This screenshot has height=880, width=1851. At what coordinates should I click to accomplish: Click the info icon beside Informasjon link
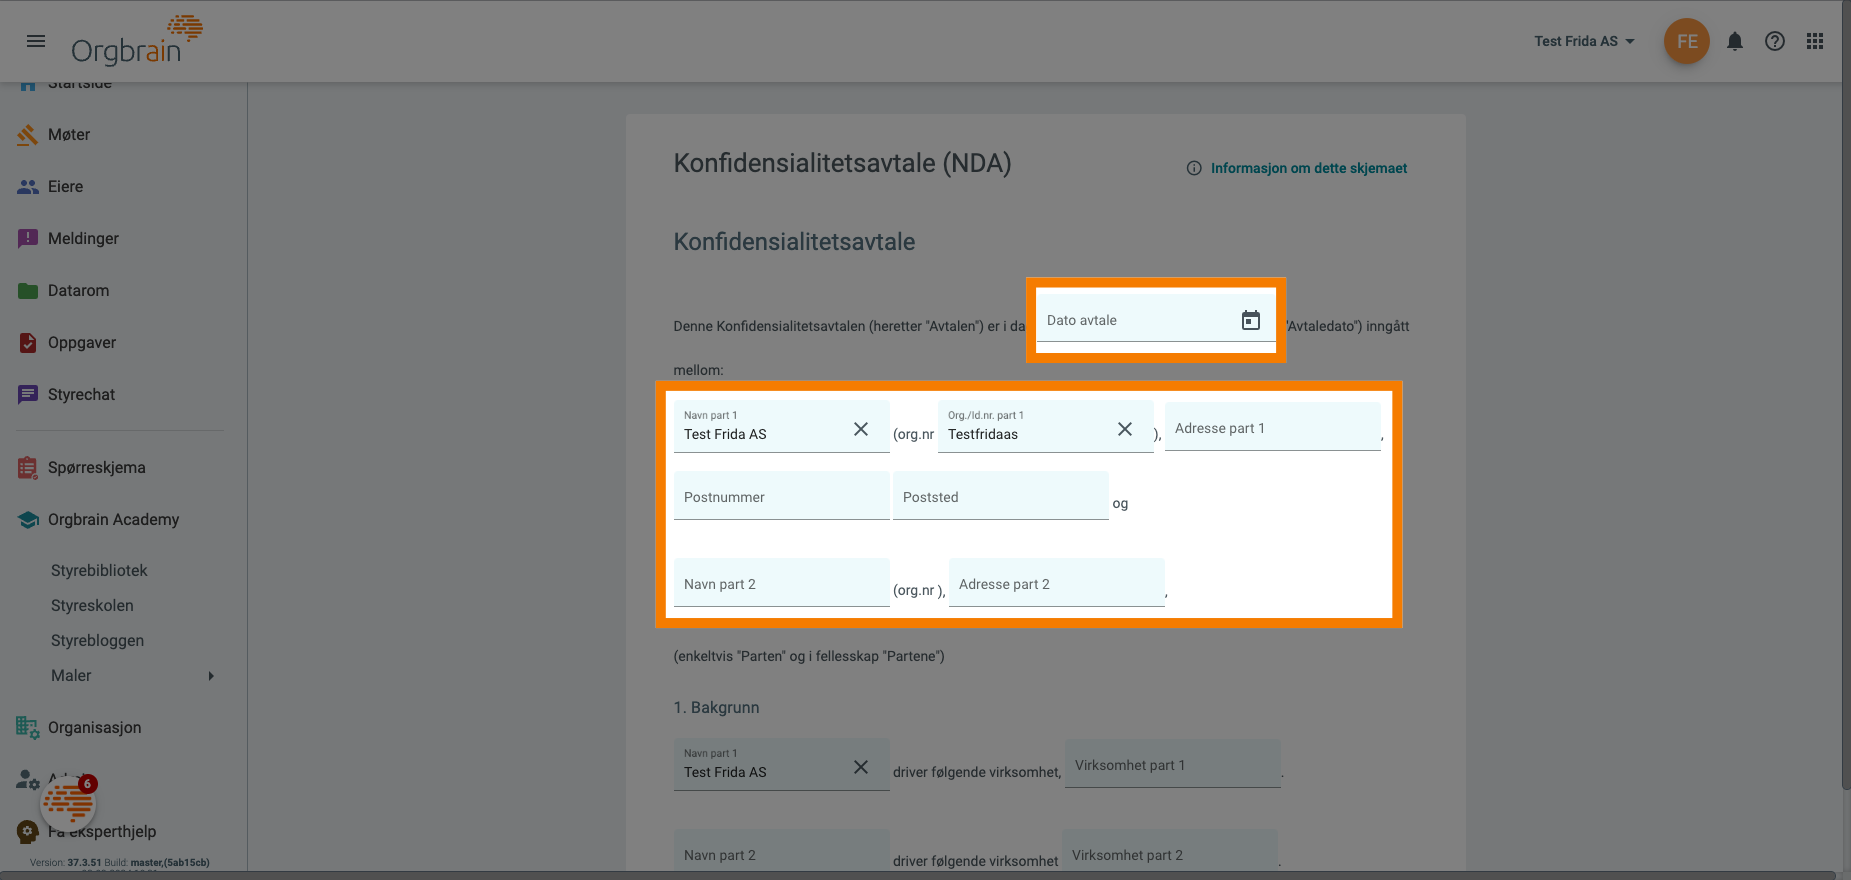1194,168
